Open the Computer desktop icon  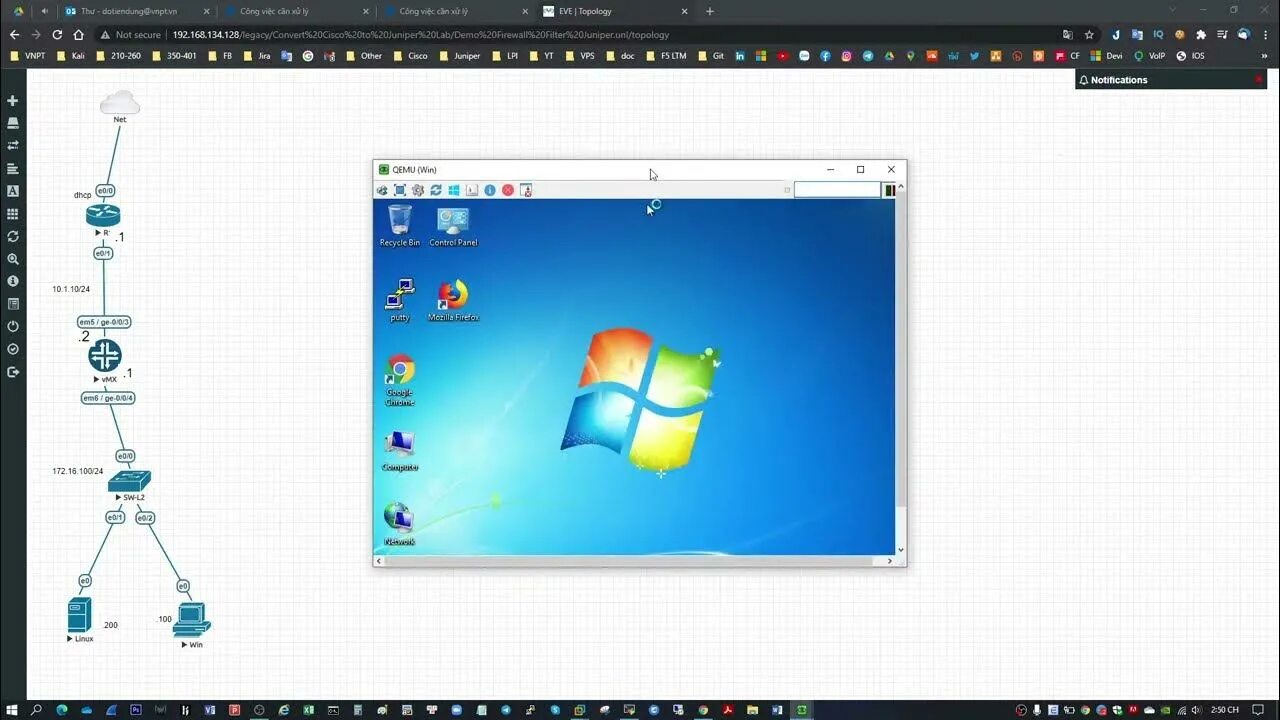[400, 450]
